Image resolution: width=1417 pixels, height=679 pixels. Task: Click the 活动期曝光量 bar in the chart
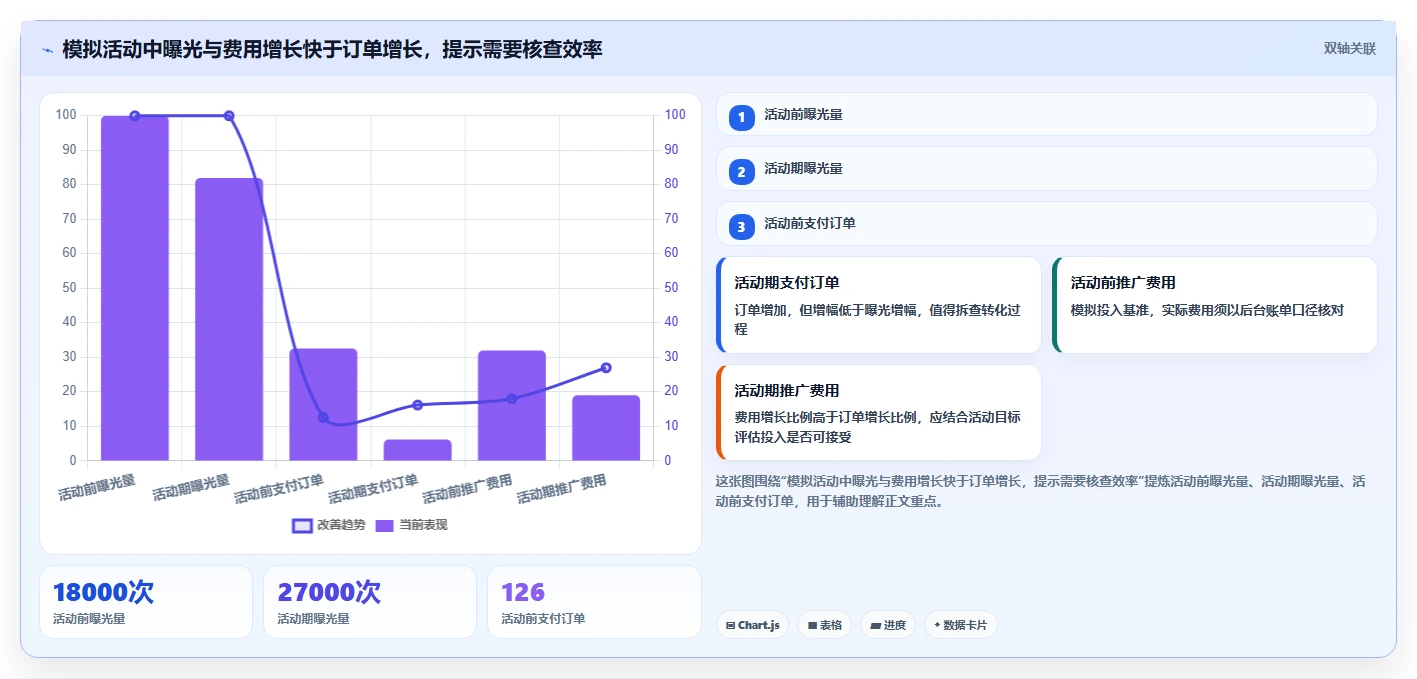click(x=229, y=319)
